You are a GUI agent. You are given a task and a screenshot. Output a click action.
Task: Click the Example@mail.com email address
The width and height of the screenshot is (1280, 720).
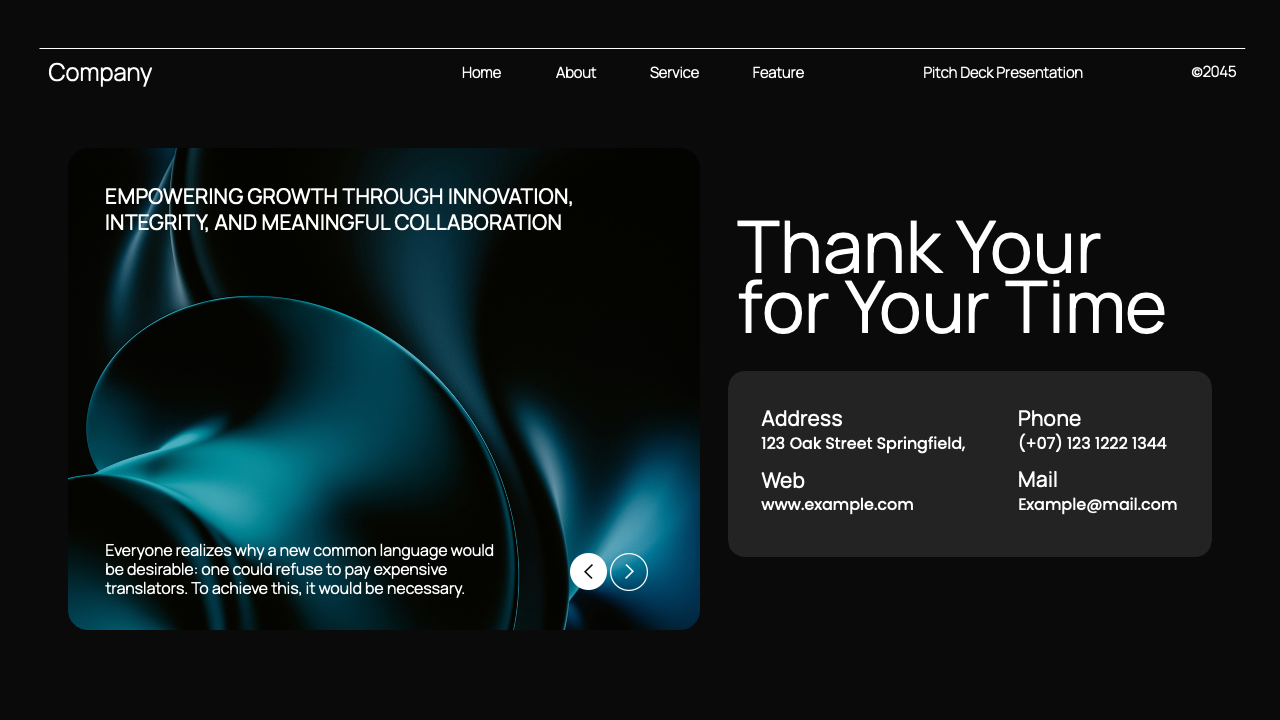(x=1097, y=505)
